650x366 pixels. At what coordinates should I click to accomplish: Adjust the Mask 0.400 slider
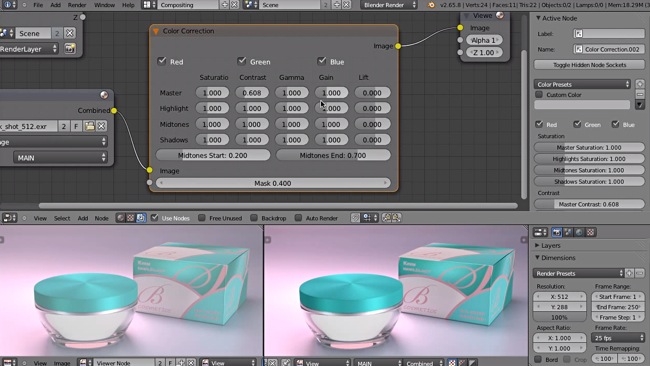click(x=273, y=183)
